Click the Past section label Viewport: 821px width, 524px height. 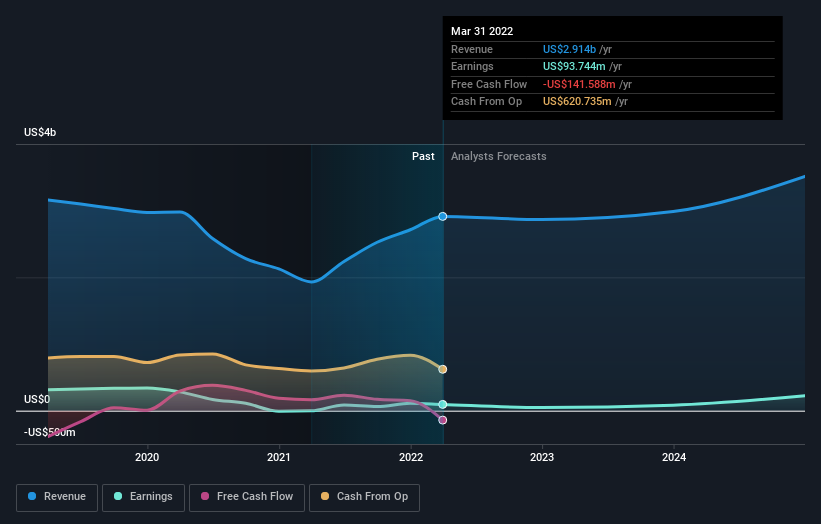coord(423,156)
